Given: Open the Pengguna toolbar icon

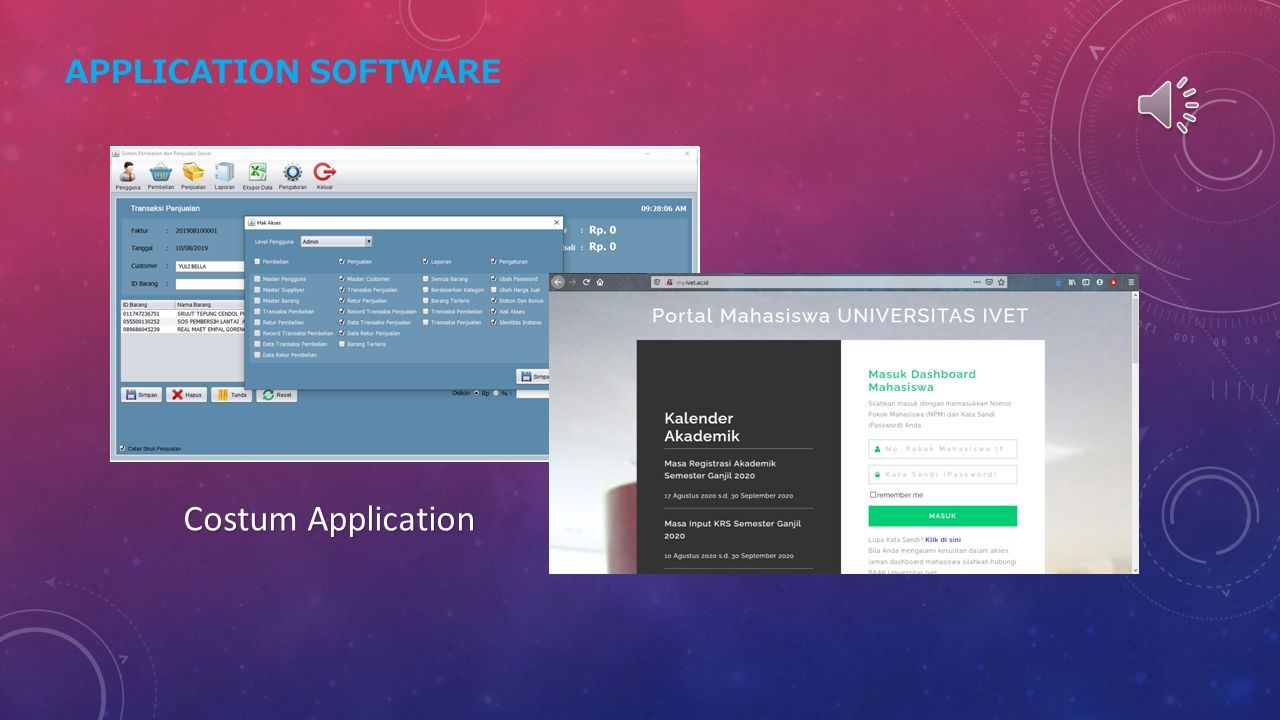Looking at the screenshot, I should [x=128, y=175].
